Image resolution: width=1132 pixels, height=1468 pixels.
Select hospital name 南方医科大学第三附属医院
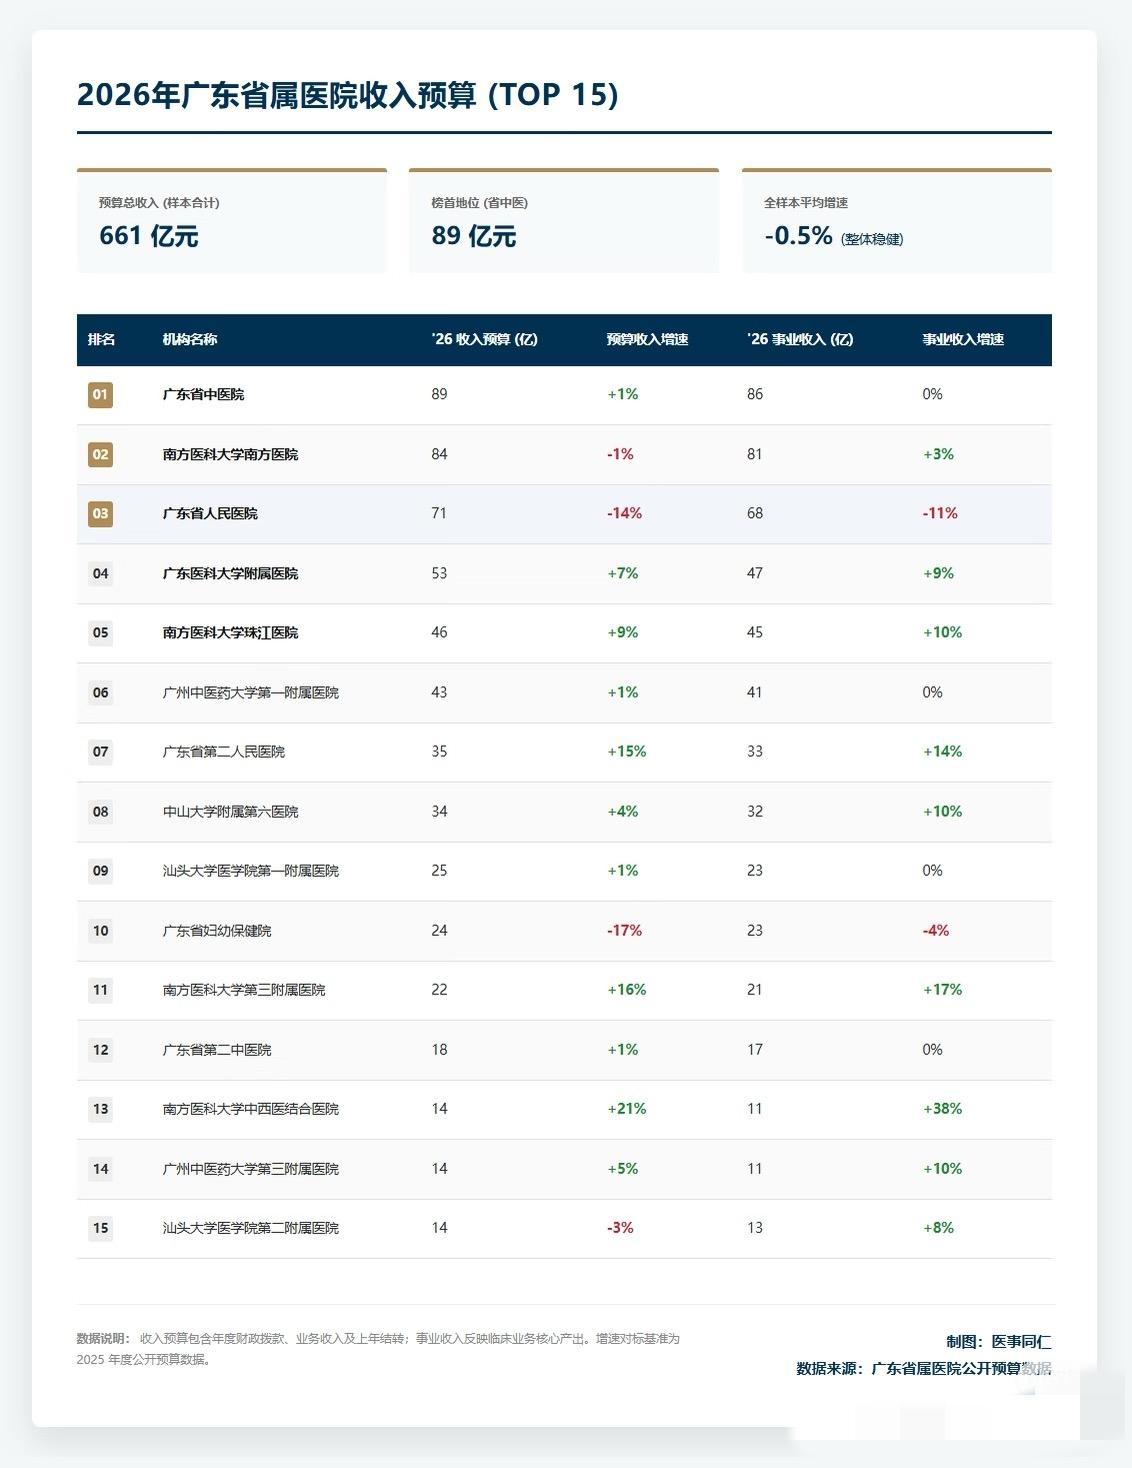coord(244,990)
